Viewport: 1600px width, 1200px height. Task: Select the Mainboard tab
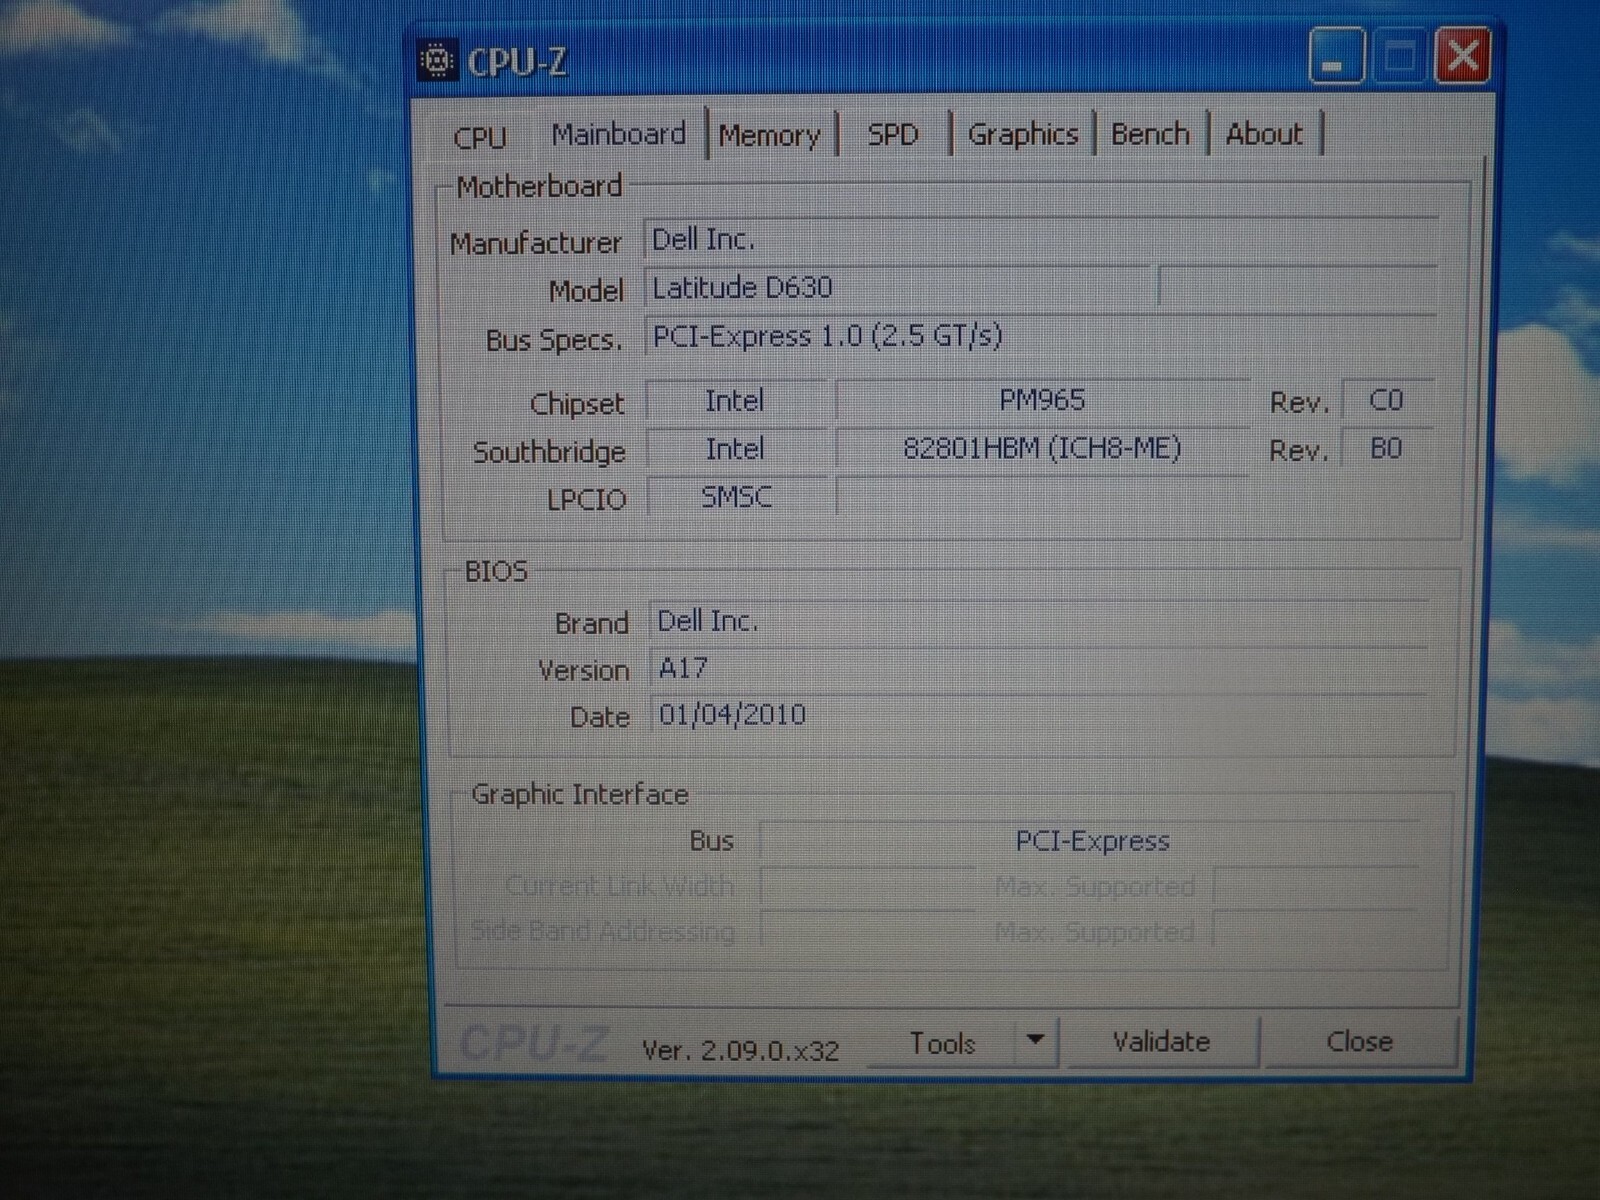[x=619, y=134]
